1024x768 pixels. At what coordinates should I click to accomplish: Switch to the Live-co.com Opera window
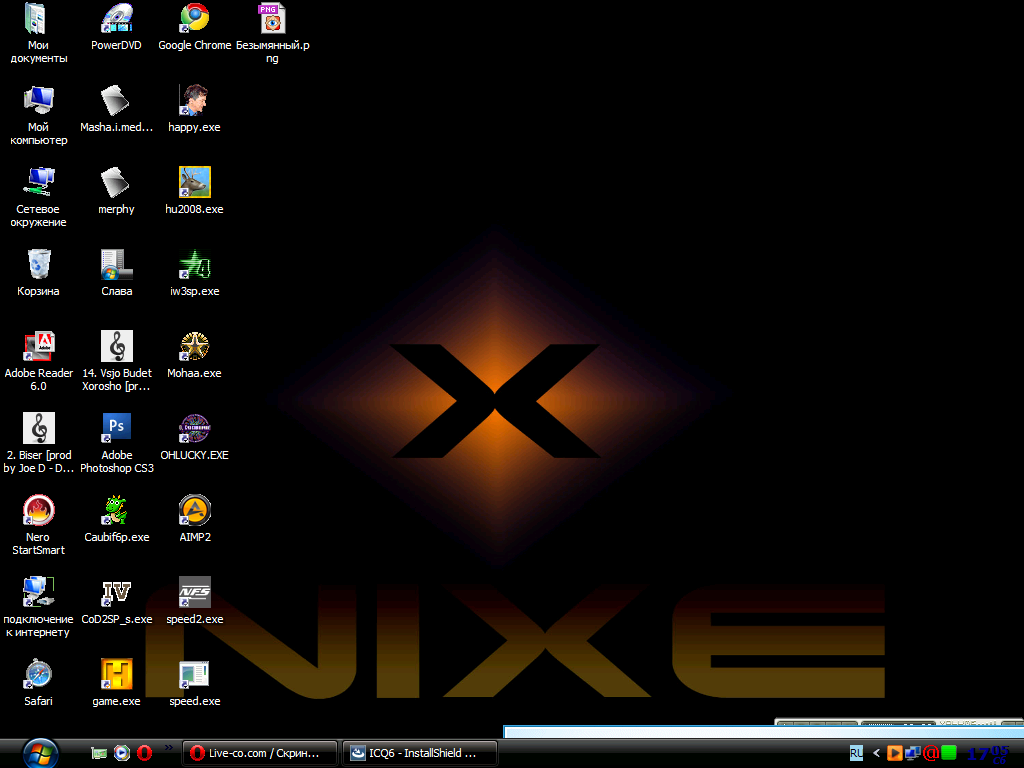click(x=260, y=753)
